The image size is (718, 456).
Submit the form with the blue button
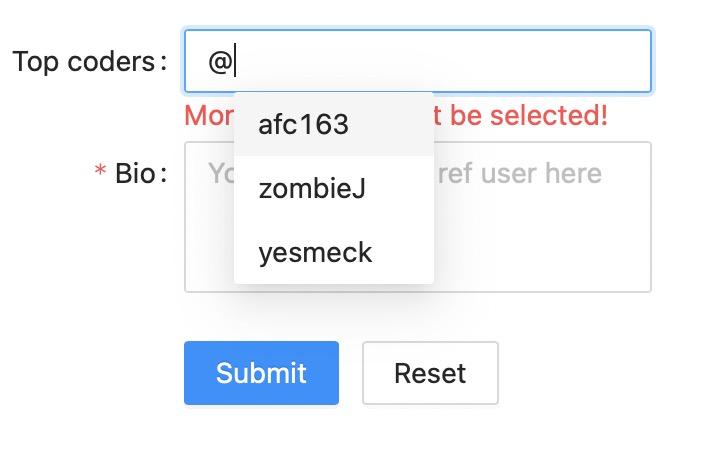pyautogui.click(x=261, y=373)
